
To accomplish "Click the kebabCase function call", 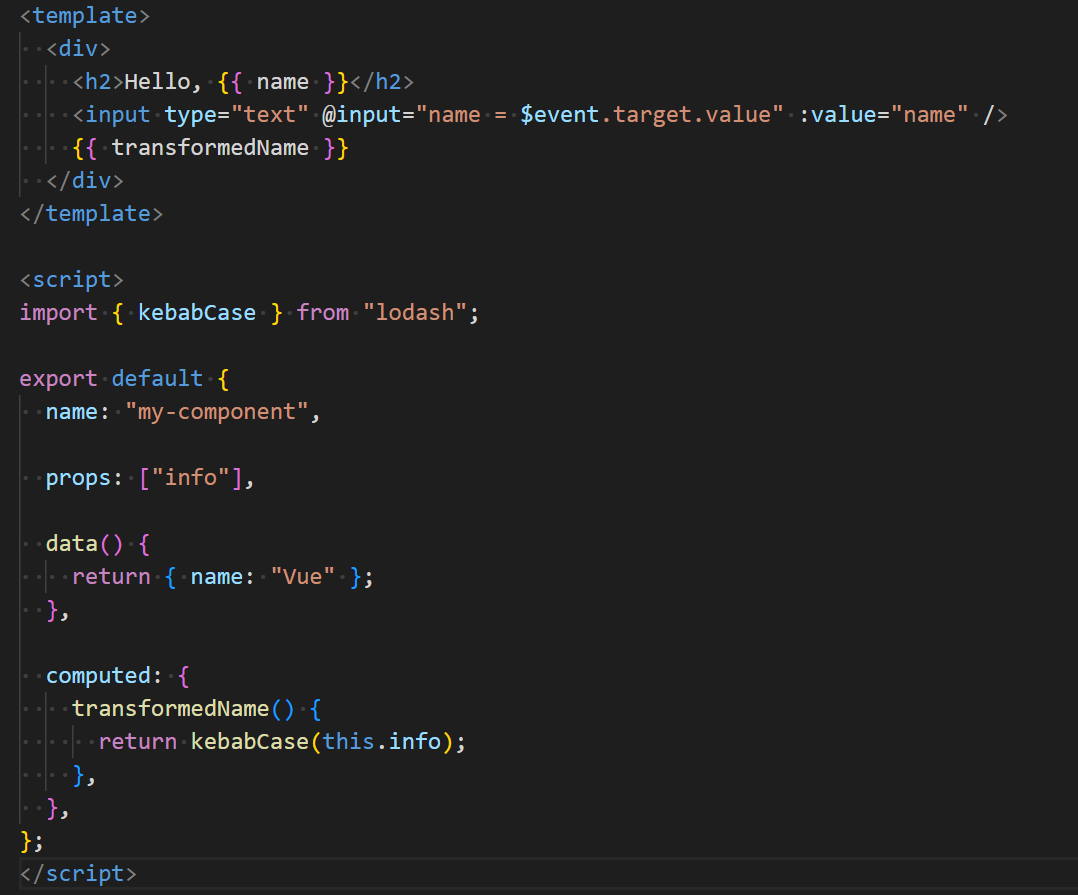I will [250, 742].
